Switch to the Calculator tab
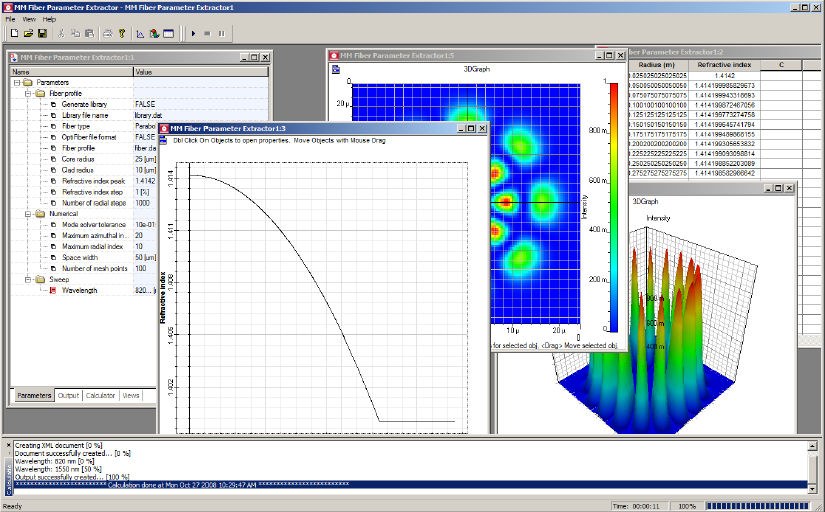Viewport: 825px width, 512px height. pos(100,395)
